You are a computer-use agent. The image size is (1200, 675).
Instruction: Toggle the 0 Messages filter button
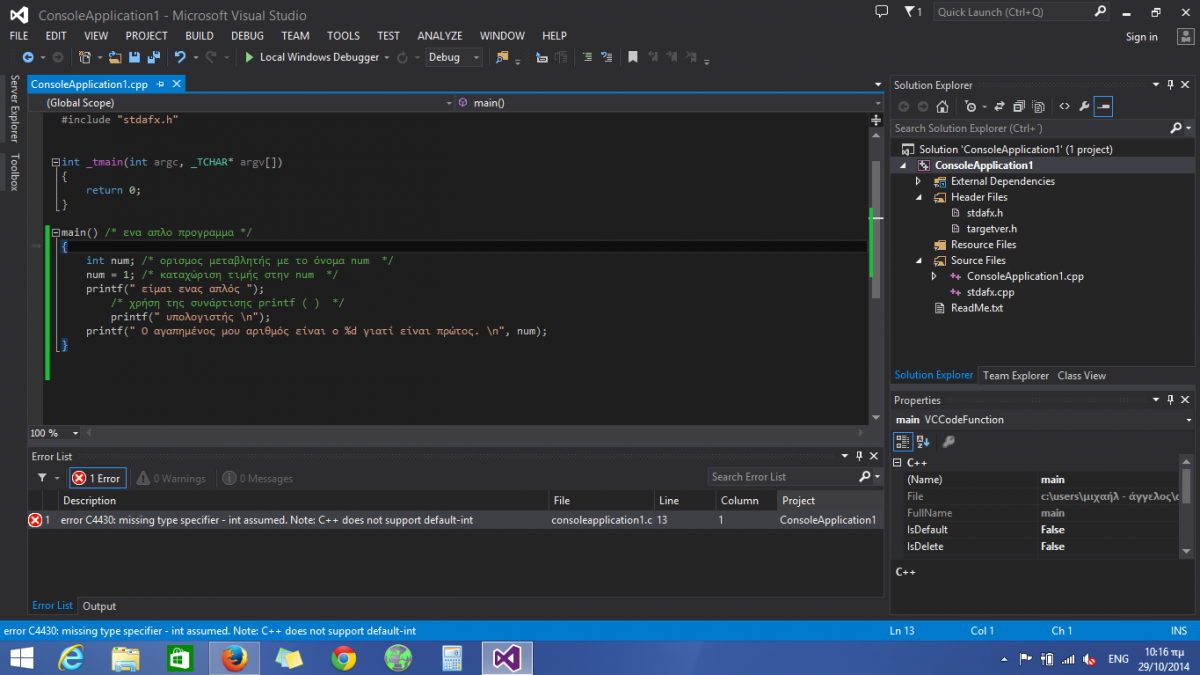(257, 478)
